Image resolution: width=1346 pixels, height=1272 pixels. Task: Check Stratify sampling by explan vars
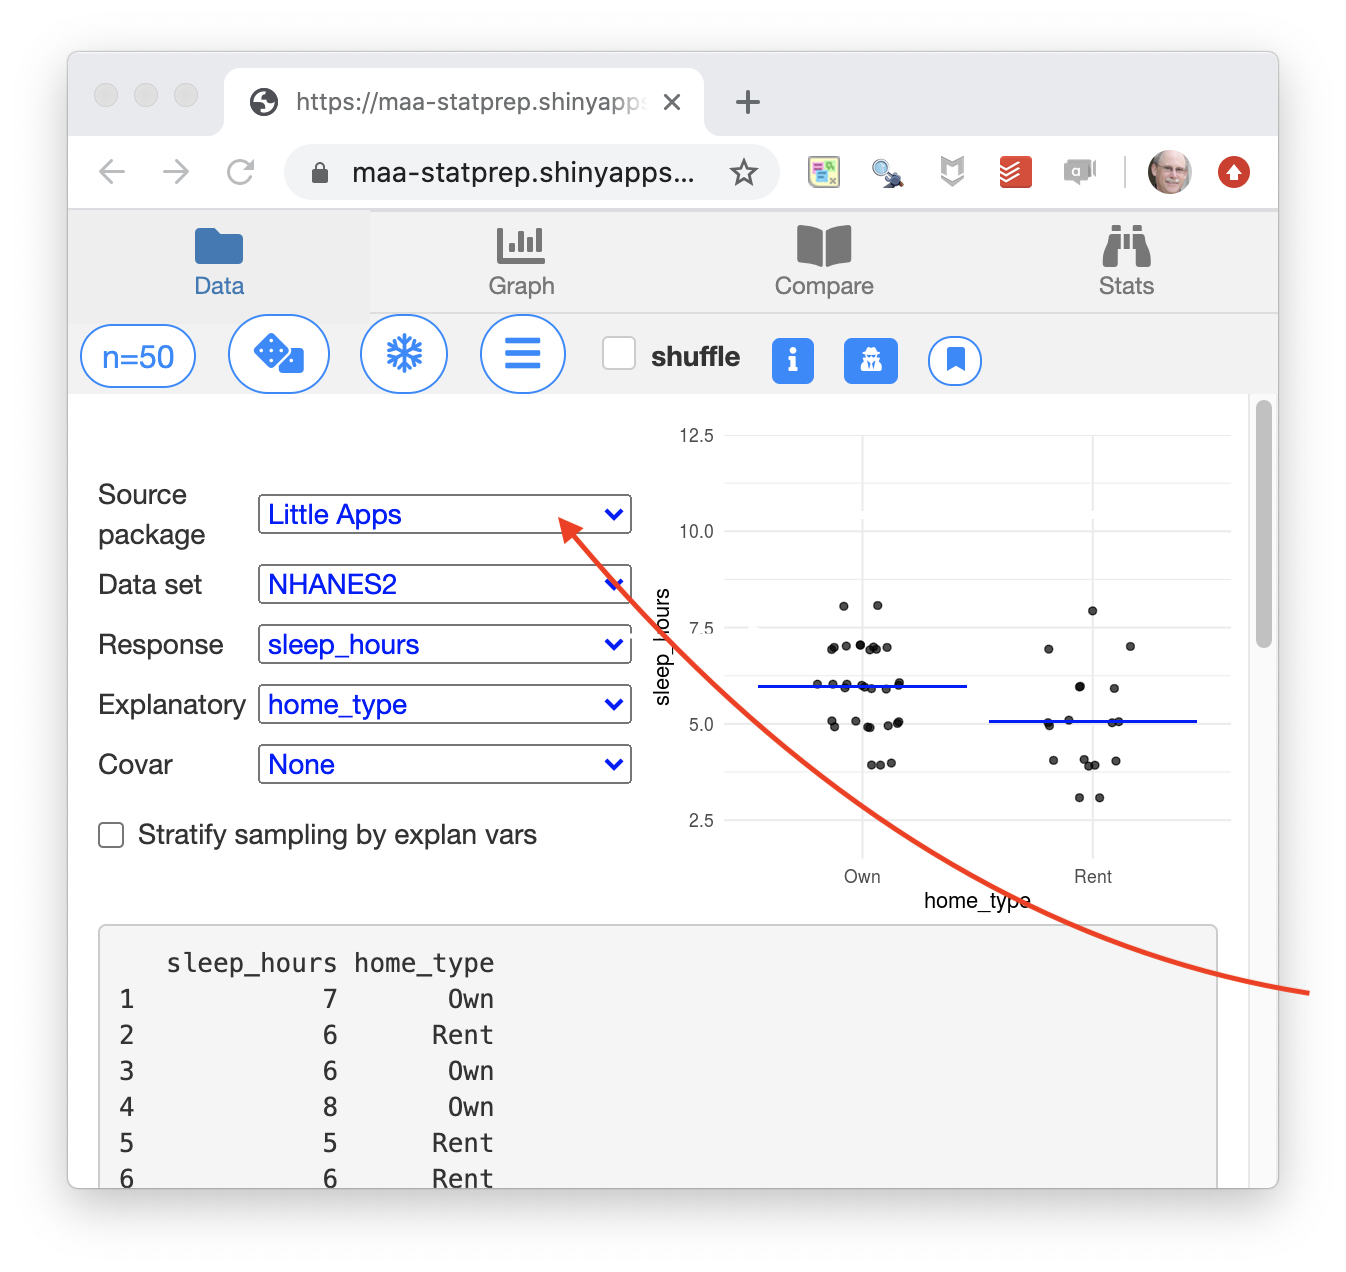click(111, 835)
